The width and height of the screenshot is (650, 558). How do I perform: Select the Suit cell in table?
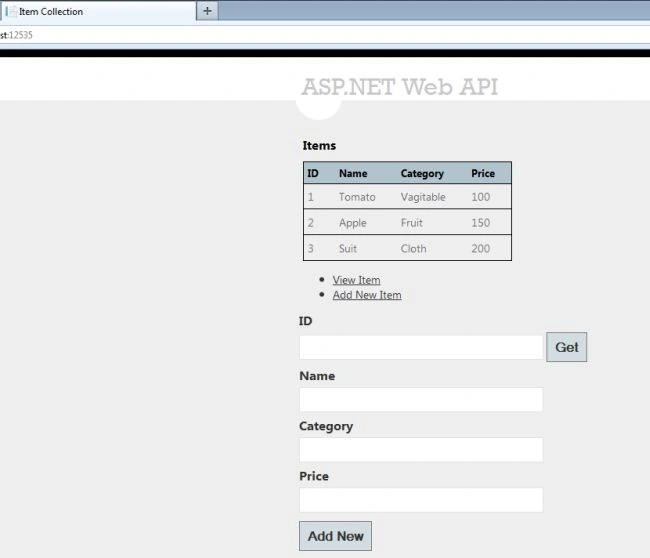[x=348, y=248]
